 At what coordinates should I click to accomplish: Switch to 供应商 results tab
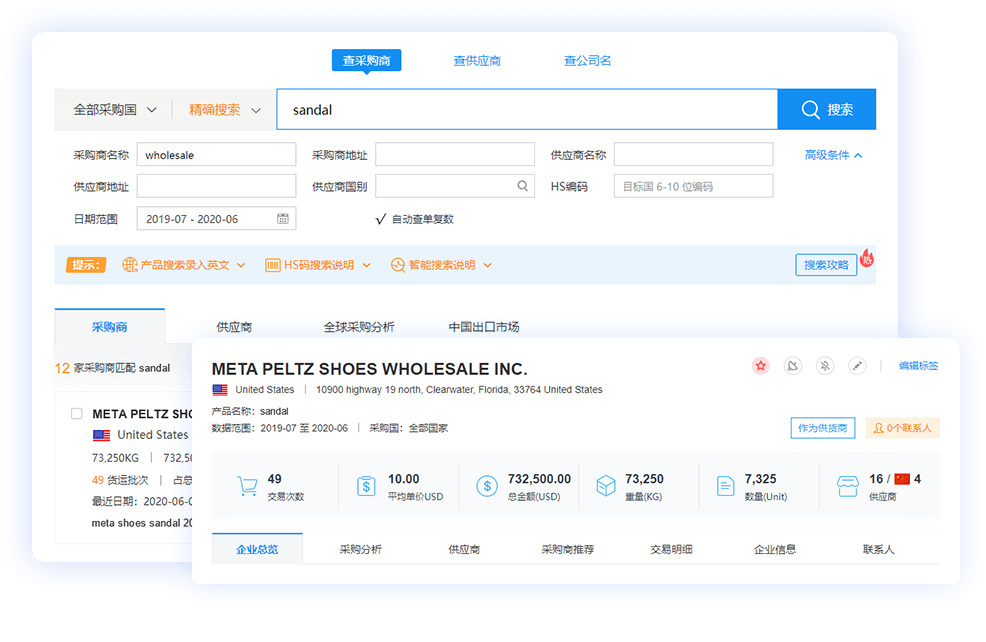coord(234,327)
